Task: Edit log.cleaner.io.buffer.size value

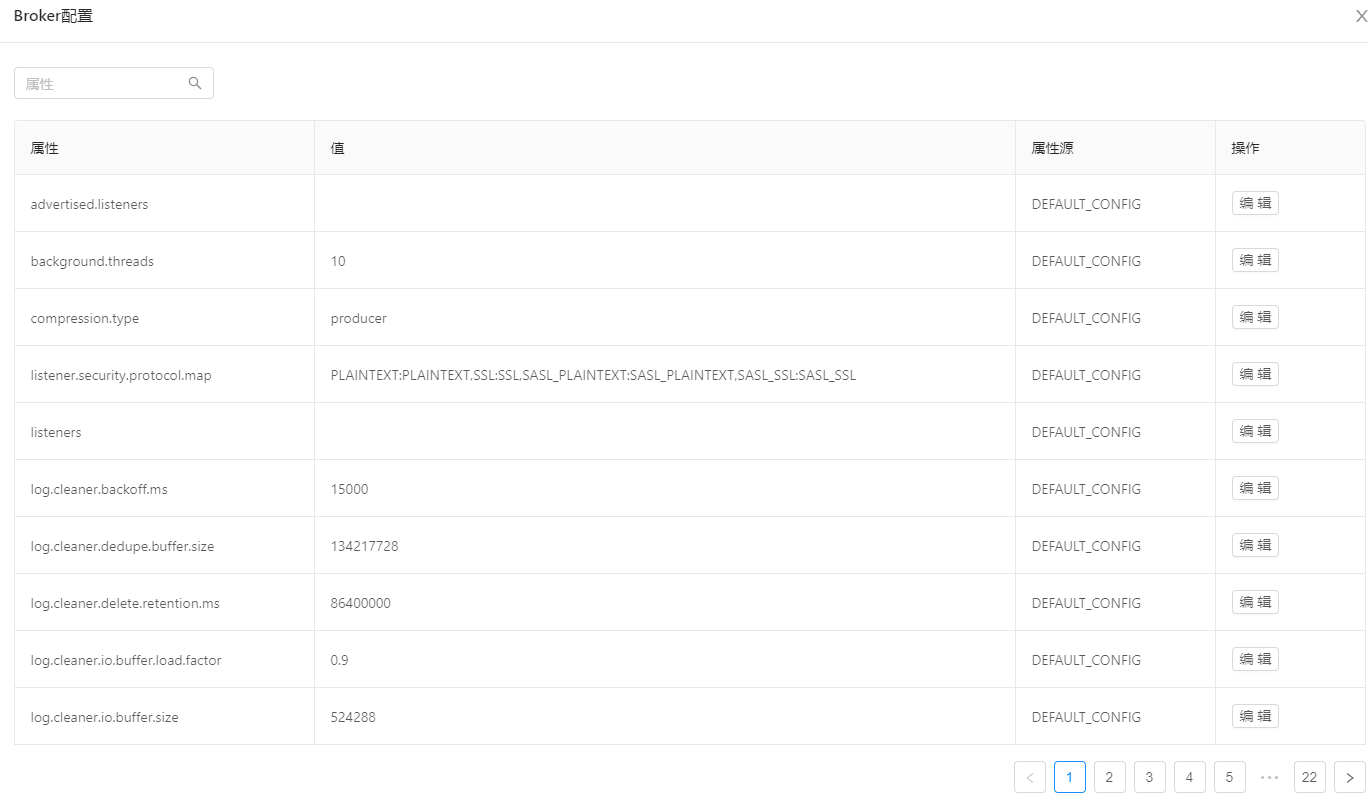Action: click(1255, 716)
